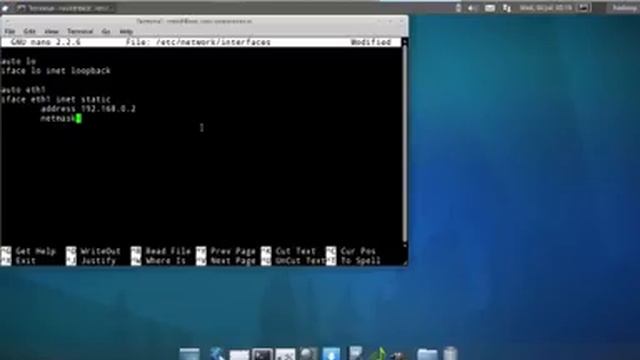The image size is (640, 360).
Task: Click the 'Get Help' shortcut label in nano
Action: click(x=36, y=251)
